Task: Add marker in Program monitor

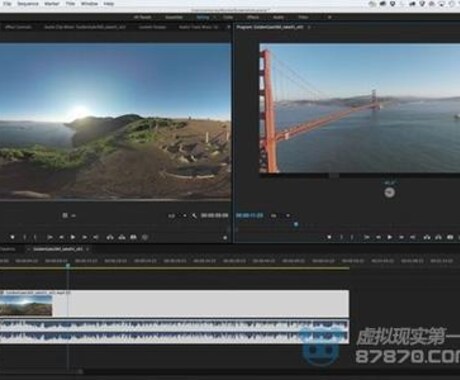Action: 329,237
